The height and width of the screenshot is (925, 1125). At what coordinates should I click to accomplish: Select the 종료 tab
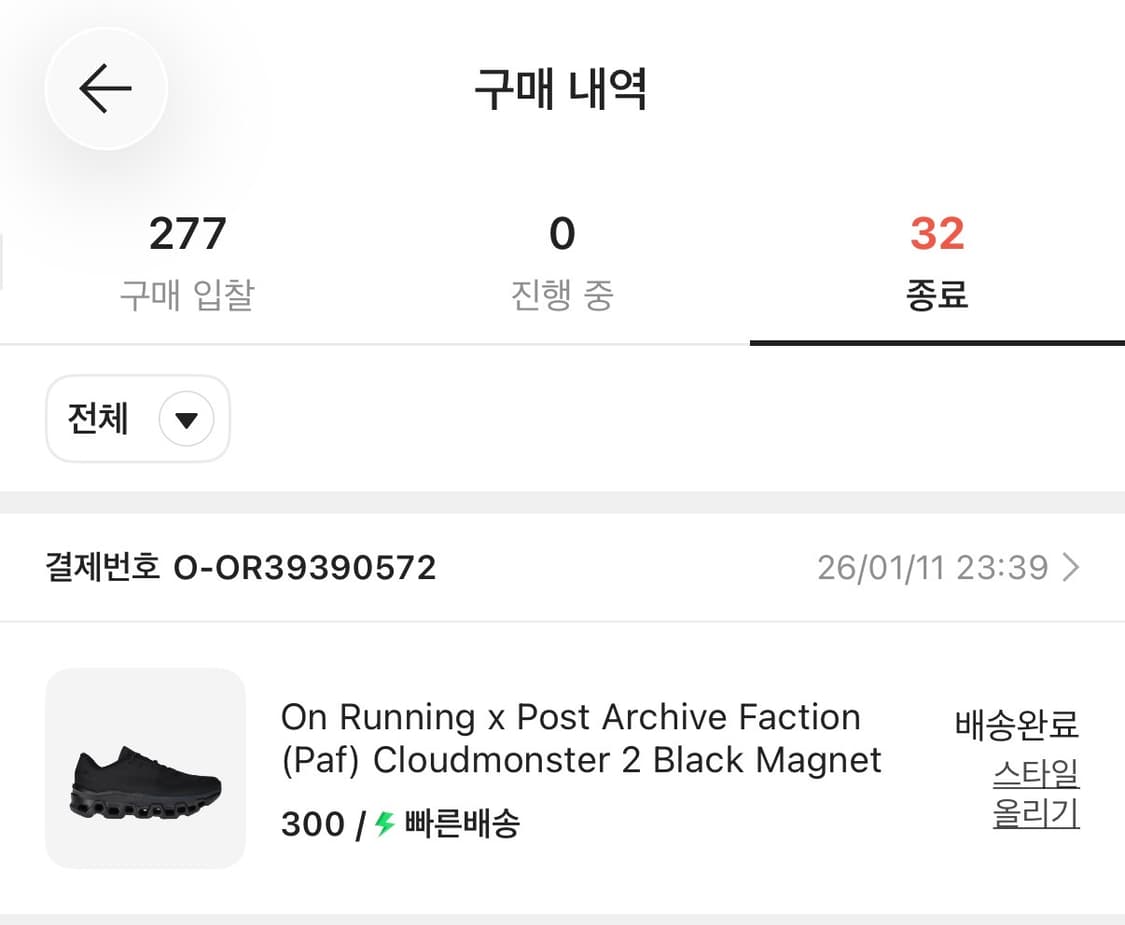[938, 260]
